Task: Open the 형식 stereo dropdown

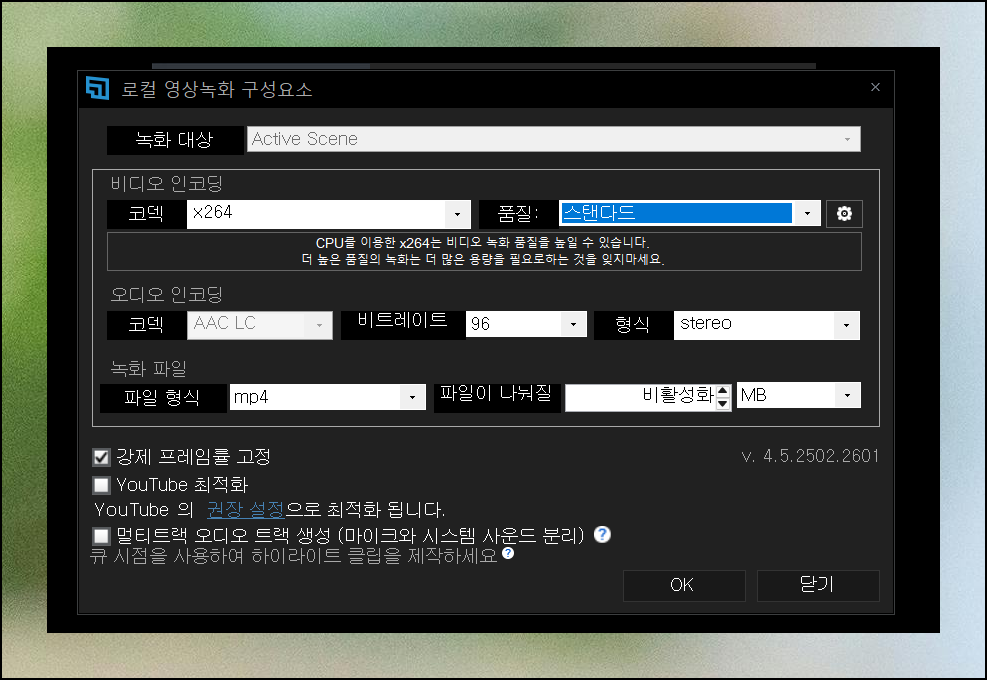Action: click(767, 326)
